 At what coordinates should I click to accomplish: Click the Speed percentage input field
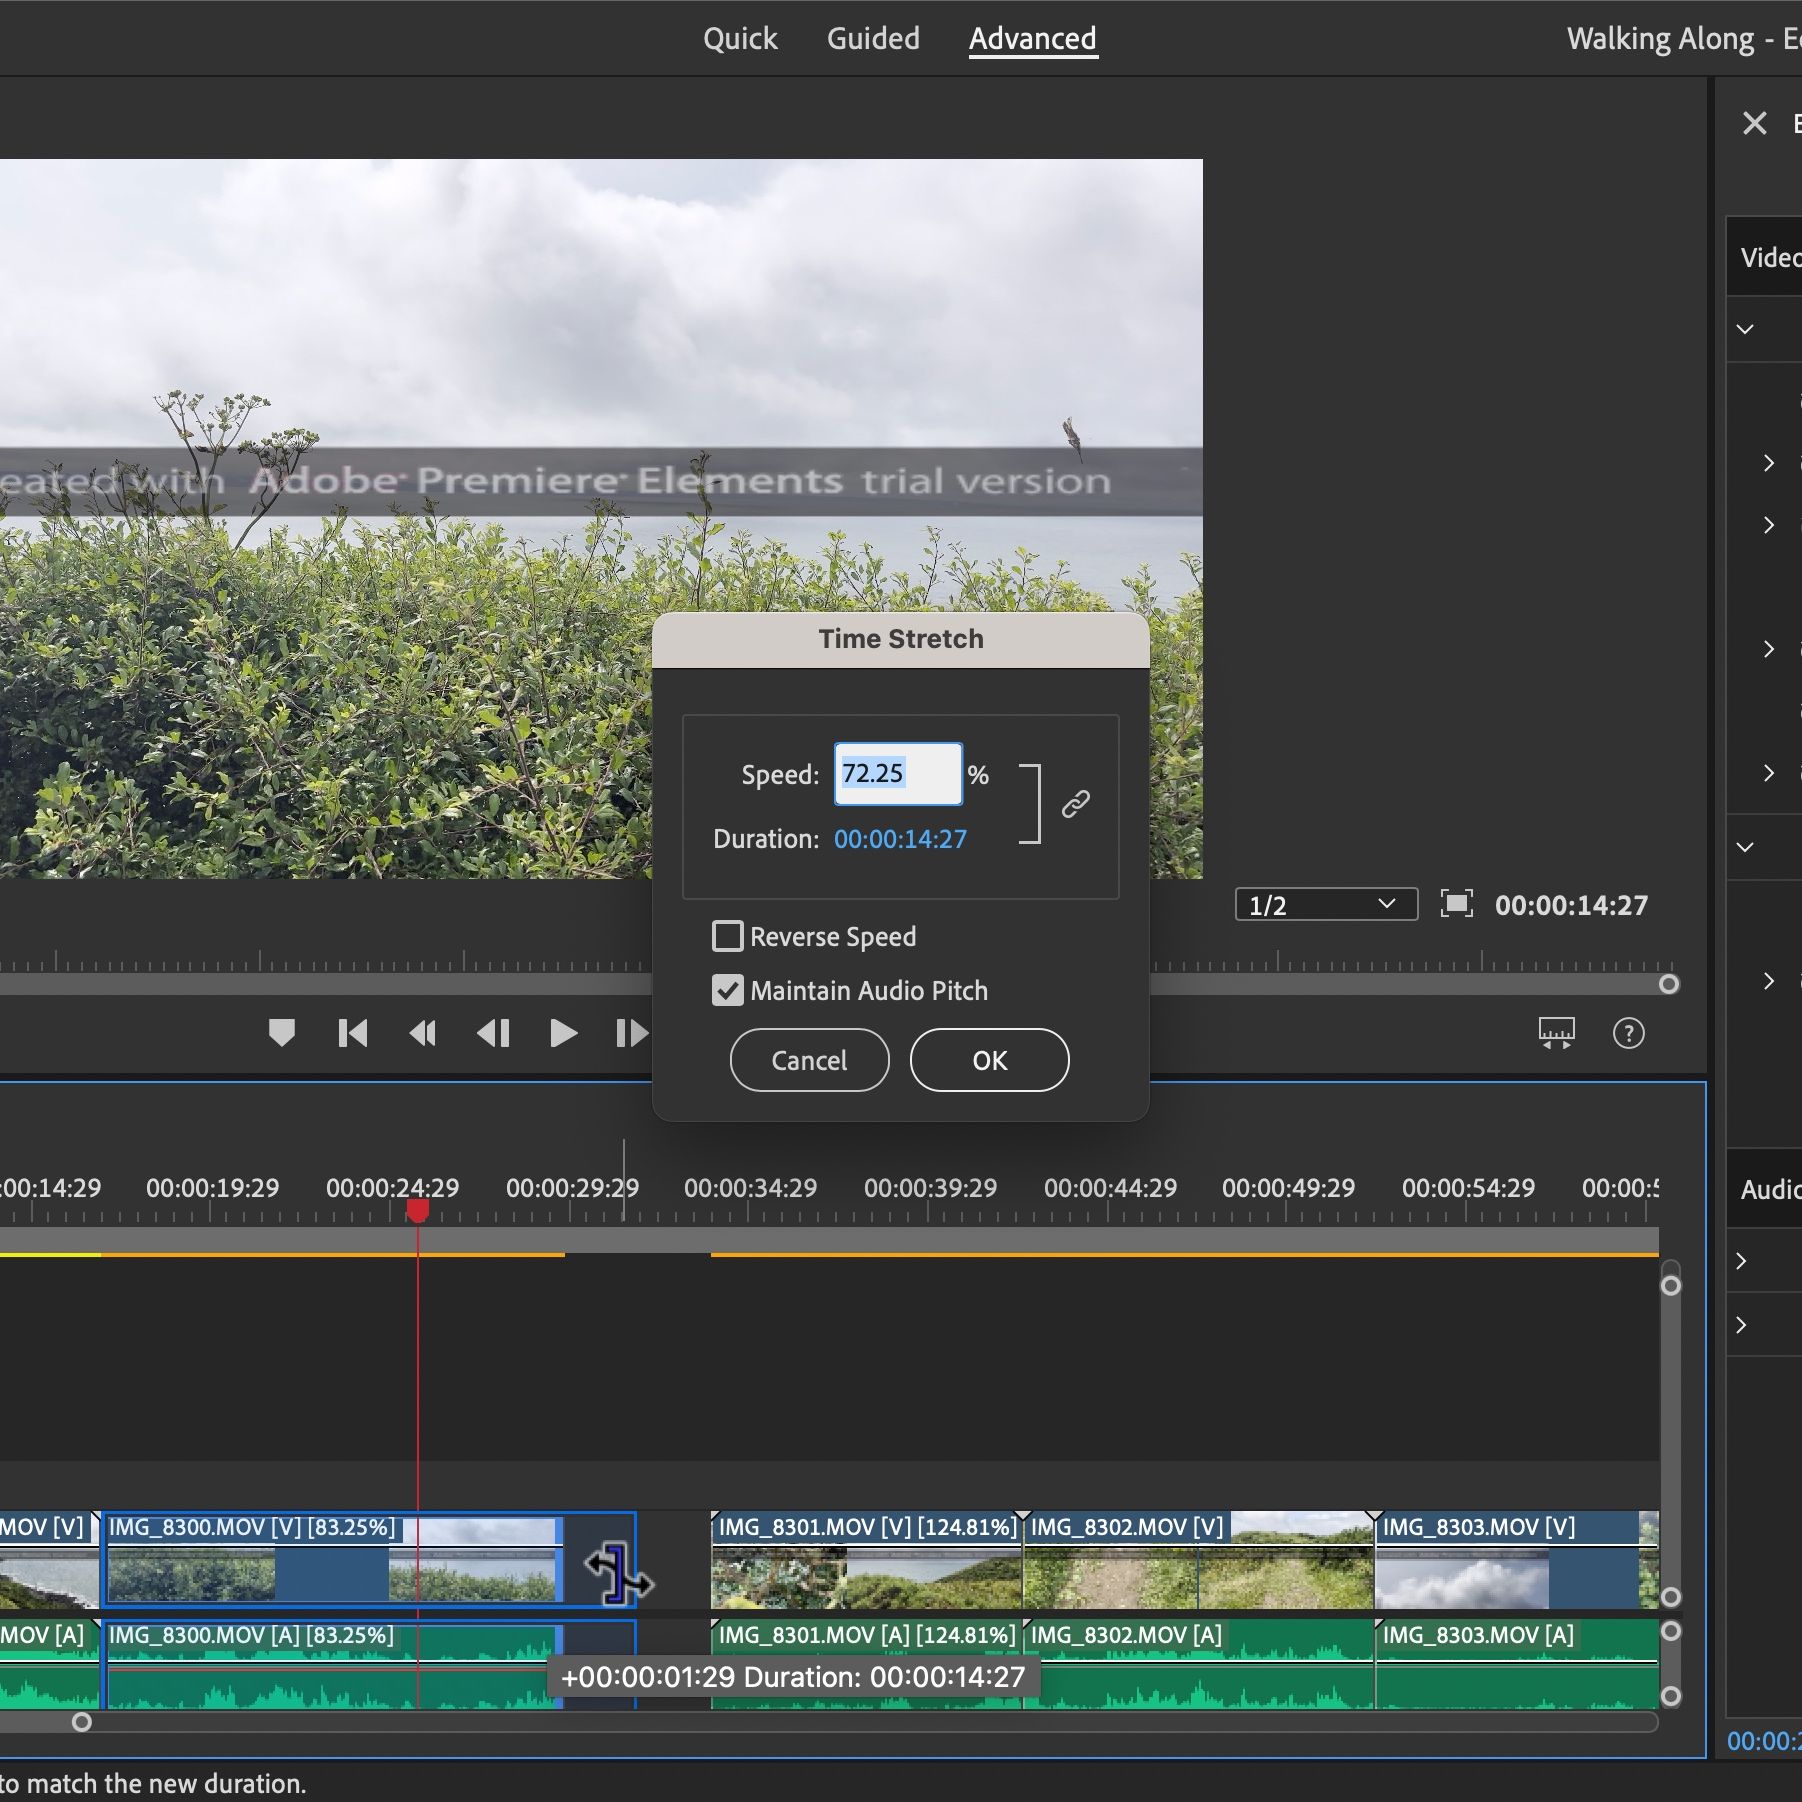coord(897,774)
